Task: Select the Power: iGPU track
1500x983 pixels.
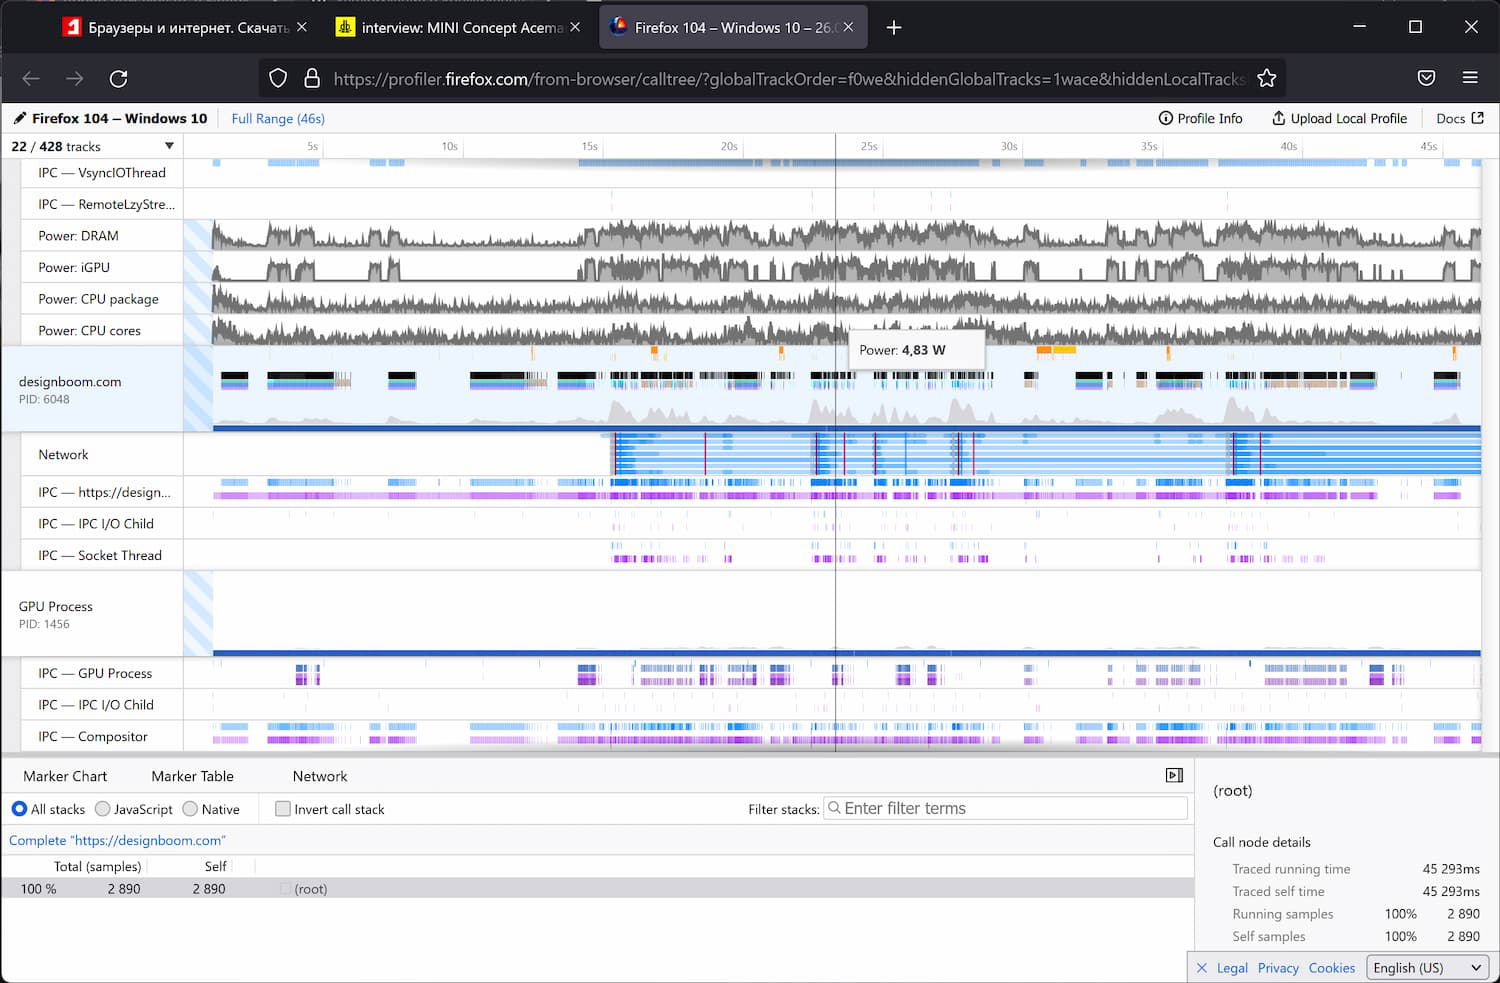Action: click(74, 267)
